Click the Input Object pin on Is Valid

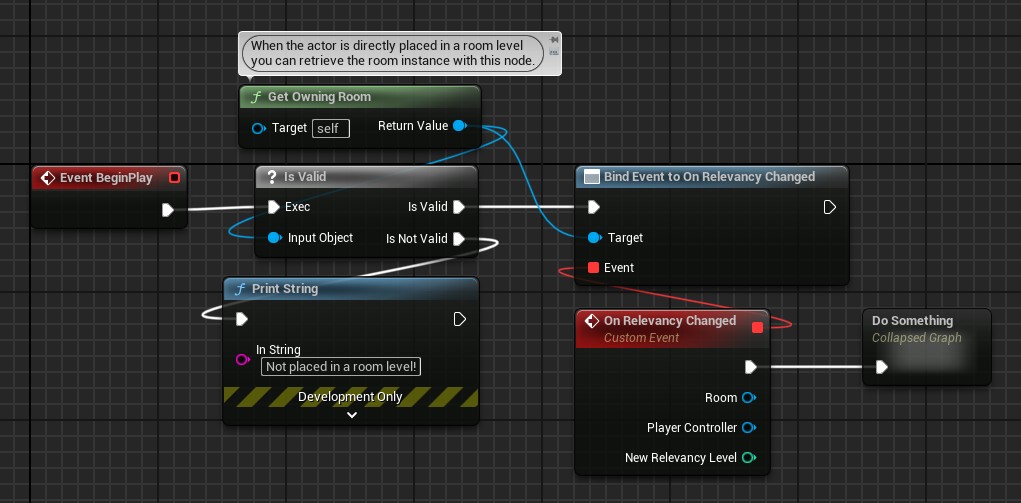pyautogui.click(x=273, y=238)
